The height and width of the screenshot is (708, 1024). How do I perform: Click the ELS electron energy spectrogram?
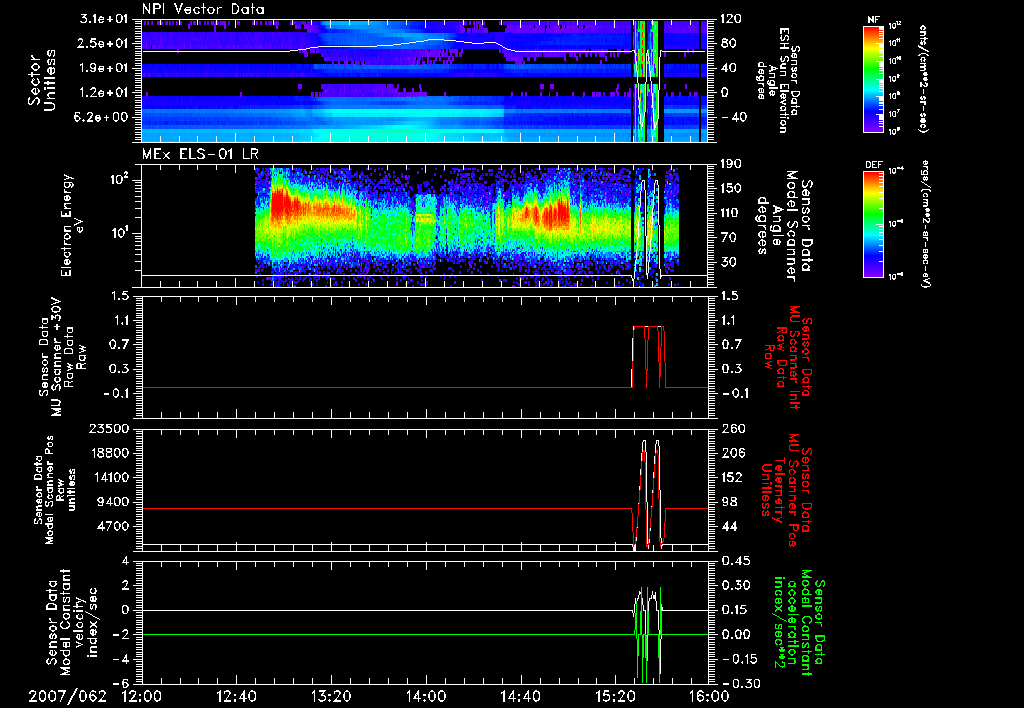click(425, 225)
